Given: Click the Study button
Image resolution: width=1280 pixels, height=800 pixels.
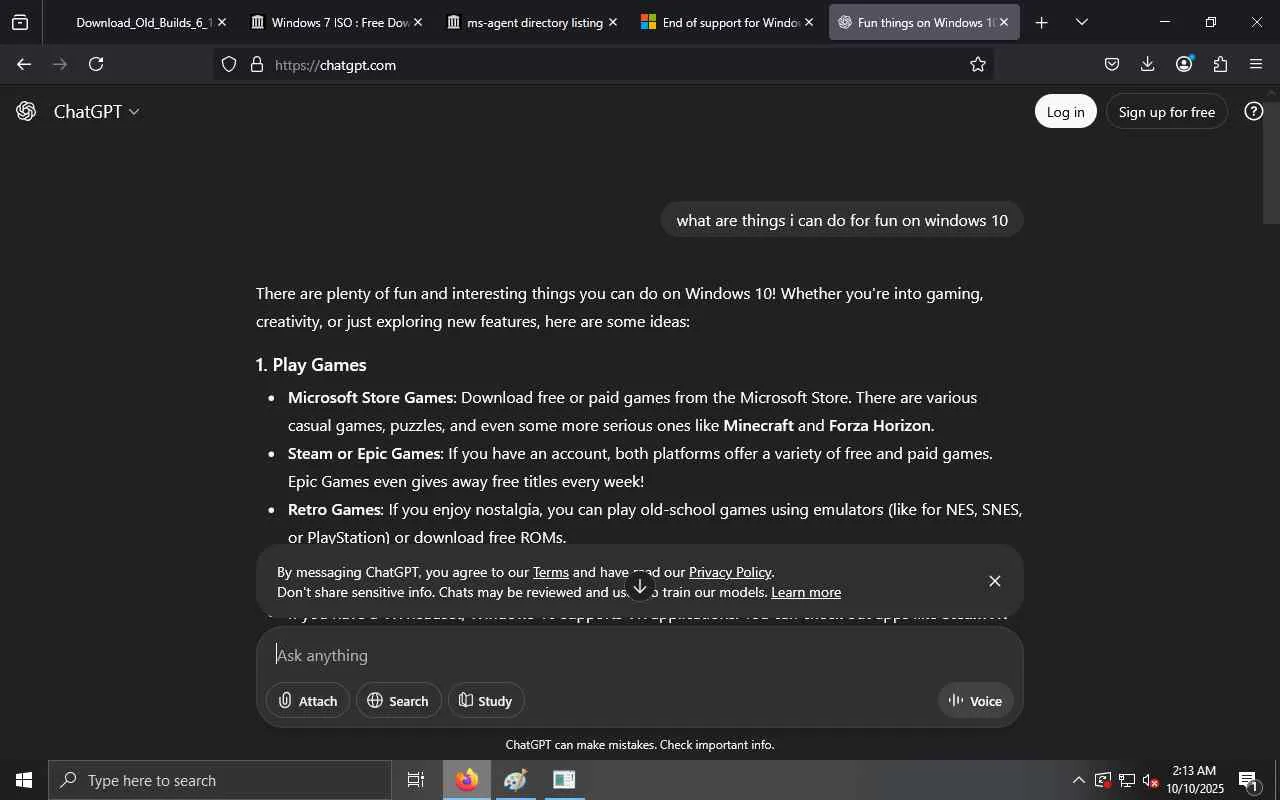Looking at the screenshot, I should click(486, 701).
